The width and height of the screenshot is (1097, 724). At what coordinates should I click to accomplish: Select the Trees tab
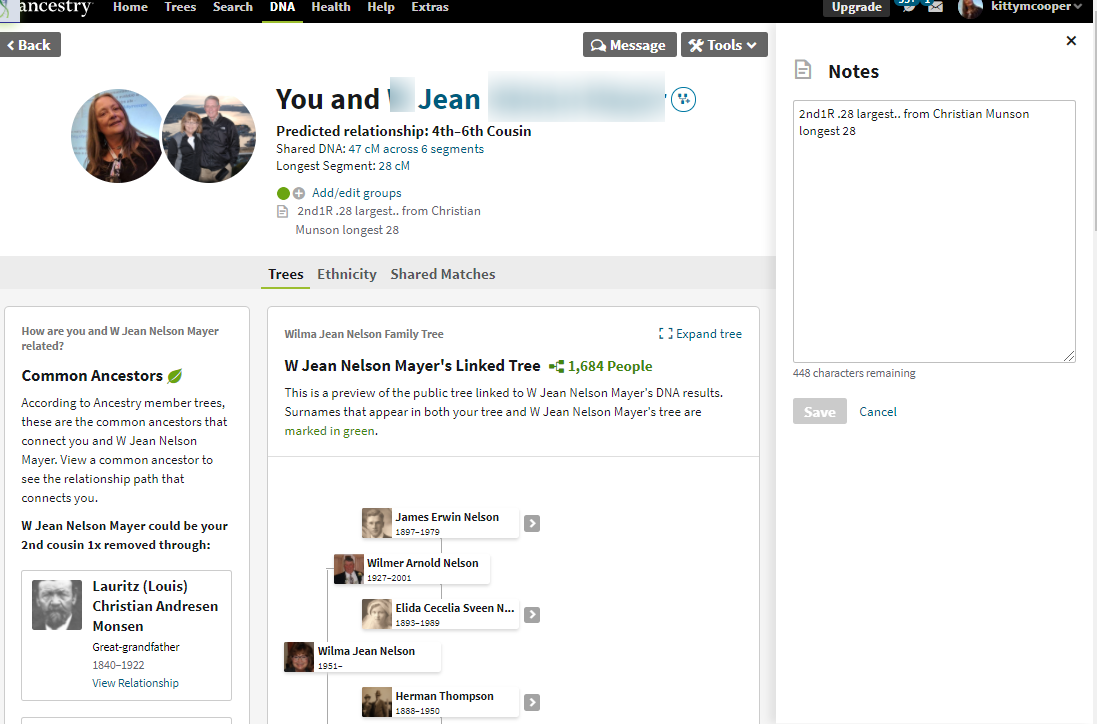pos(285,274)
